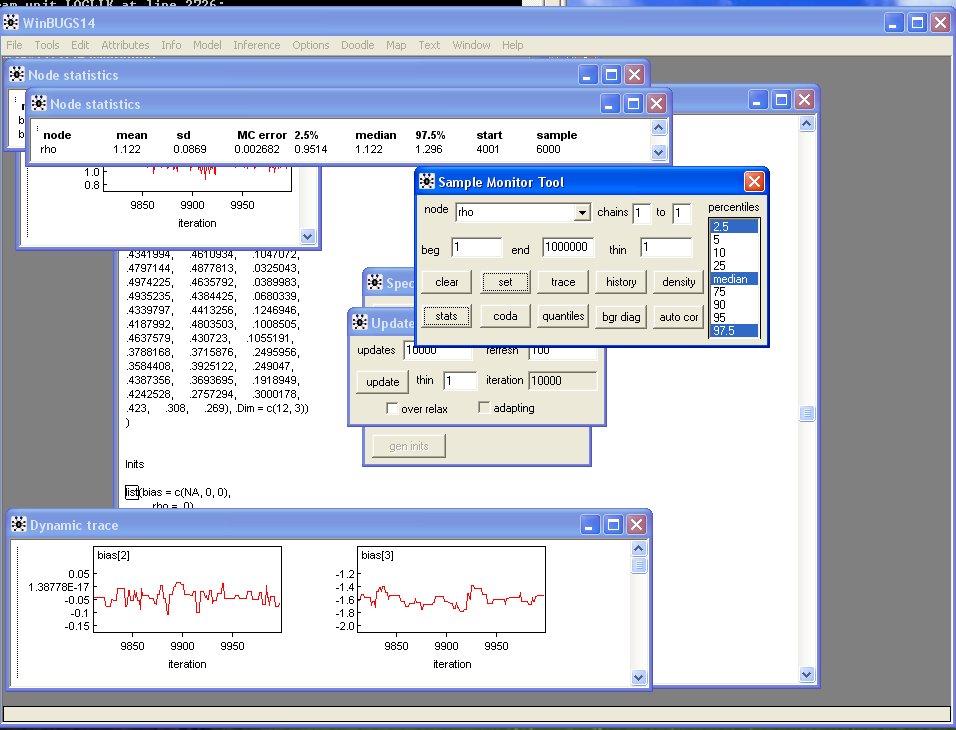This screenshot has width=956, height=730.
Task: Close the Sample Monitor Tool dialog
Action: [754, 181]
